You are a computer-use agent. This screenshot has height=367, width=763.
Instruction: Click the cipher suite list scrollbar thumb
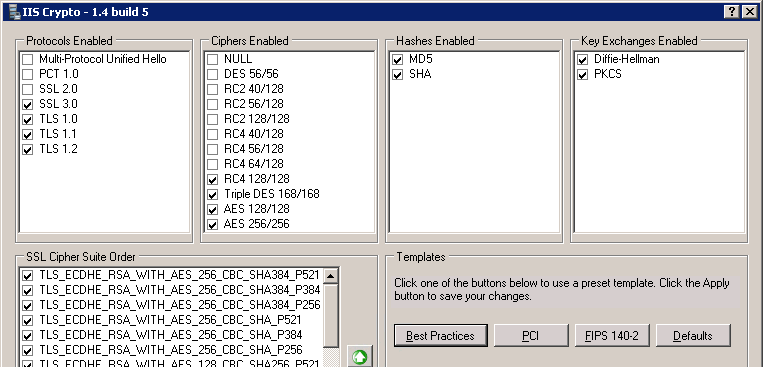point(331,316)
